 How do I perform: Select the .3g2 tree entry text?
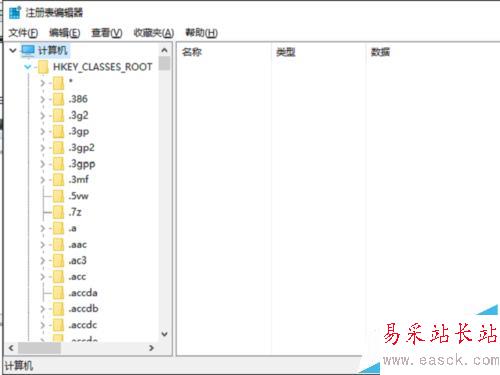tap(79, 115)
